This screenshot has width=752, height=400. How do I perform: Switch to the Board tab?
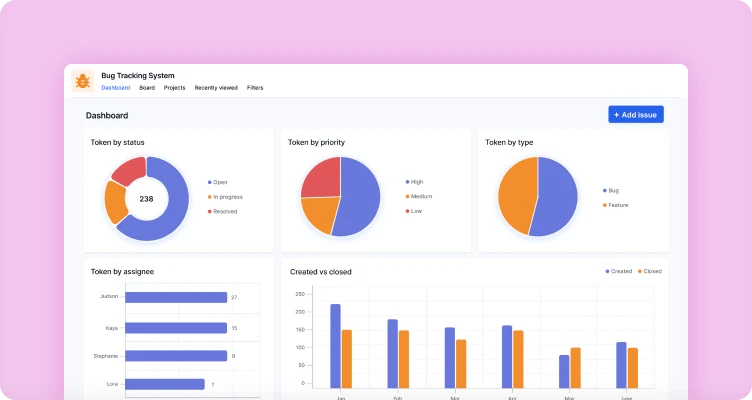coord(147,88)
